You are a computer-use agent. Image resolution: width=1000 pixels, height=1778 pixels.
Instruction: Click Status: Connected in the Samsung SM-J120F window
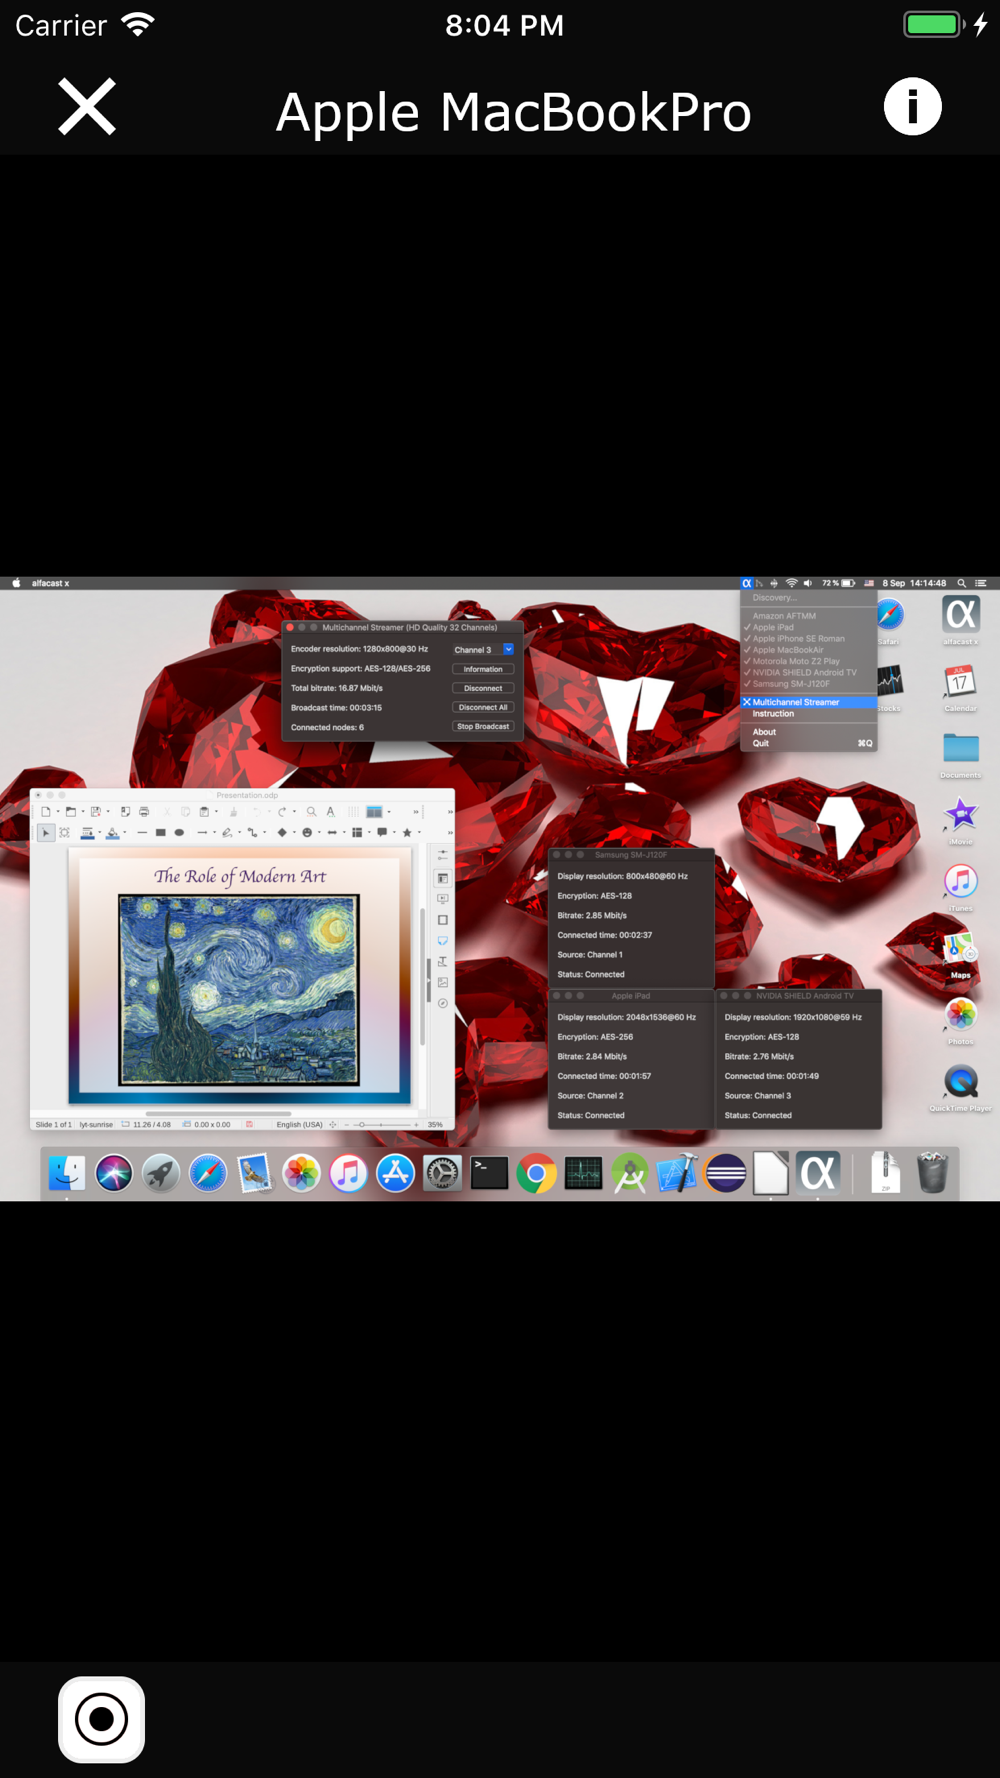(591, 975)
